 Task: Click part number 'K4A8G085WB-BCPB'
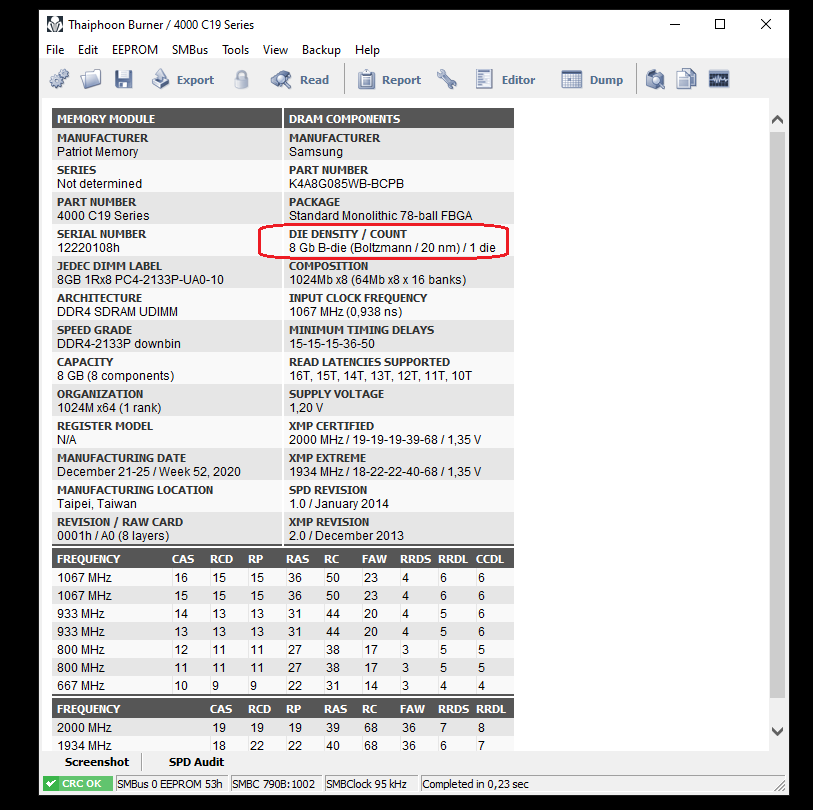[346, 184]
